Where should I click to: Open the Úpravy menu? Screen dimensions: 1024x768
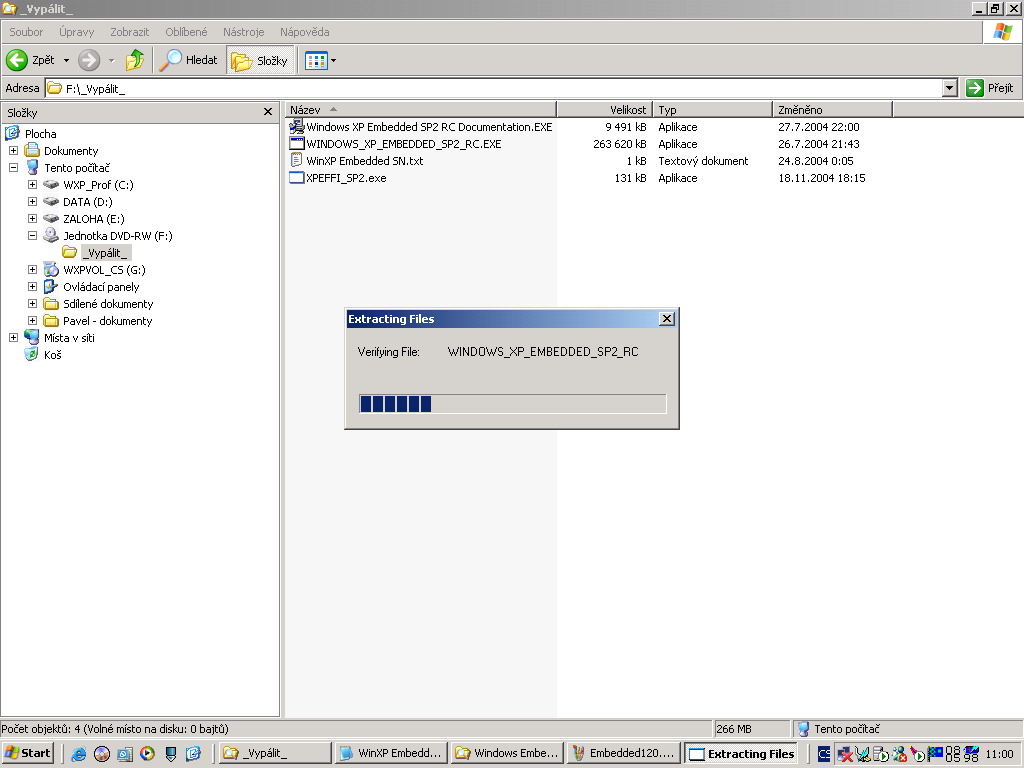pos(76,32)
